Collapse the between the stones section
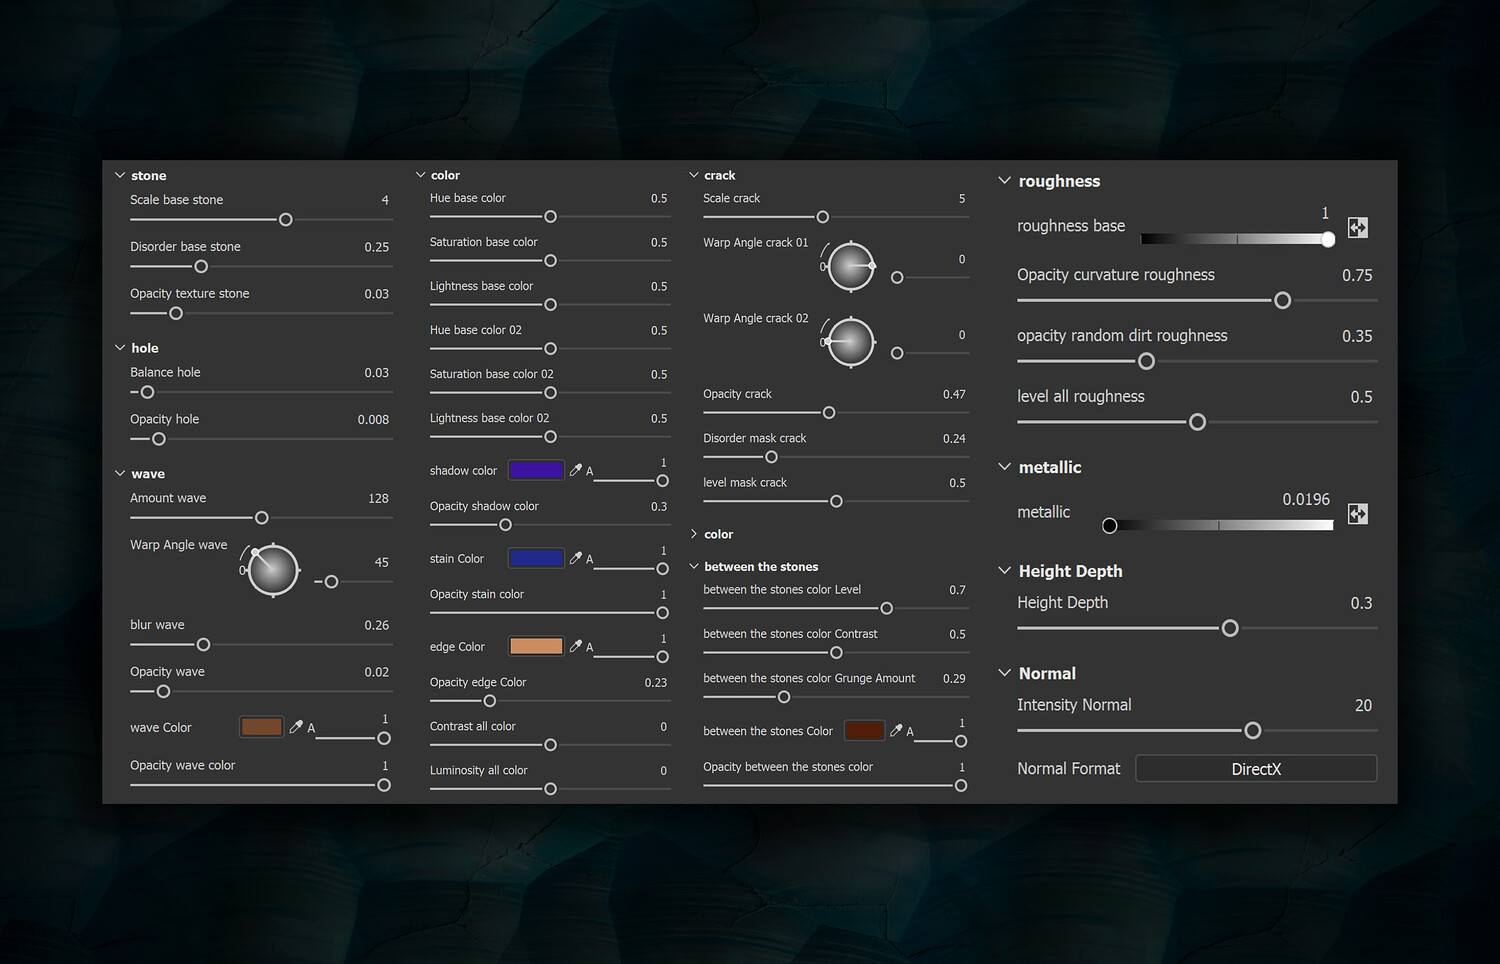 tap(694, 566)
